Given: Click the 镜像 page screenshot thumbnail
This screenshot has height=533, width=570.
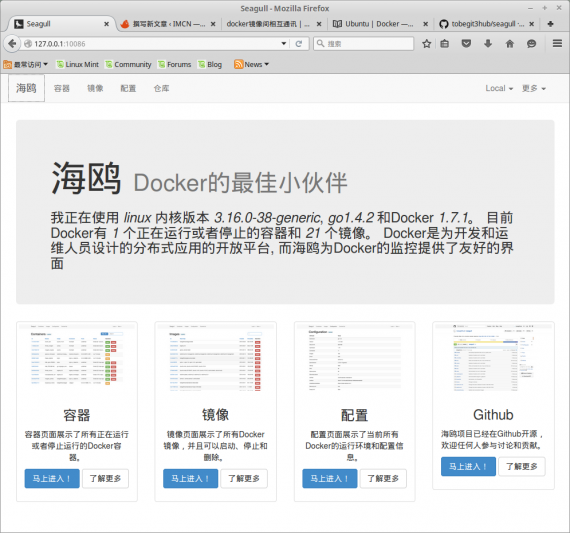Looking at the screenshot, I should click(x=216, y=357).
